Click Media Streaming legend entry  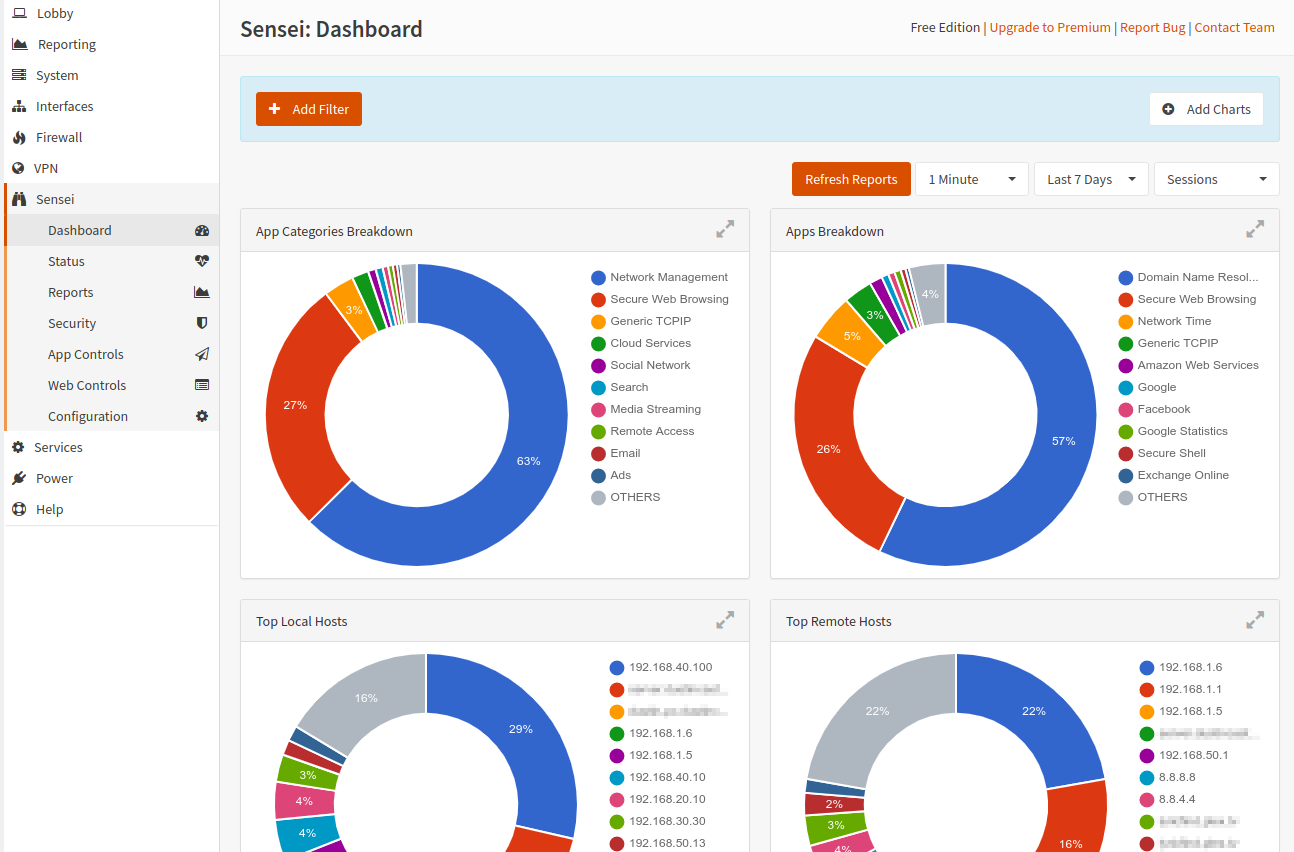645,409
